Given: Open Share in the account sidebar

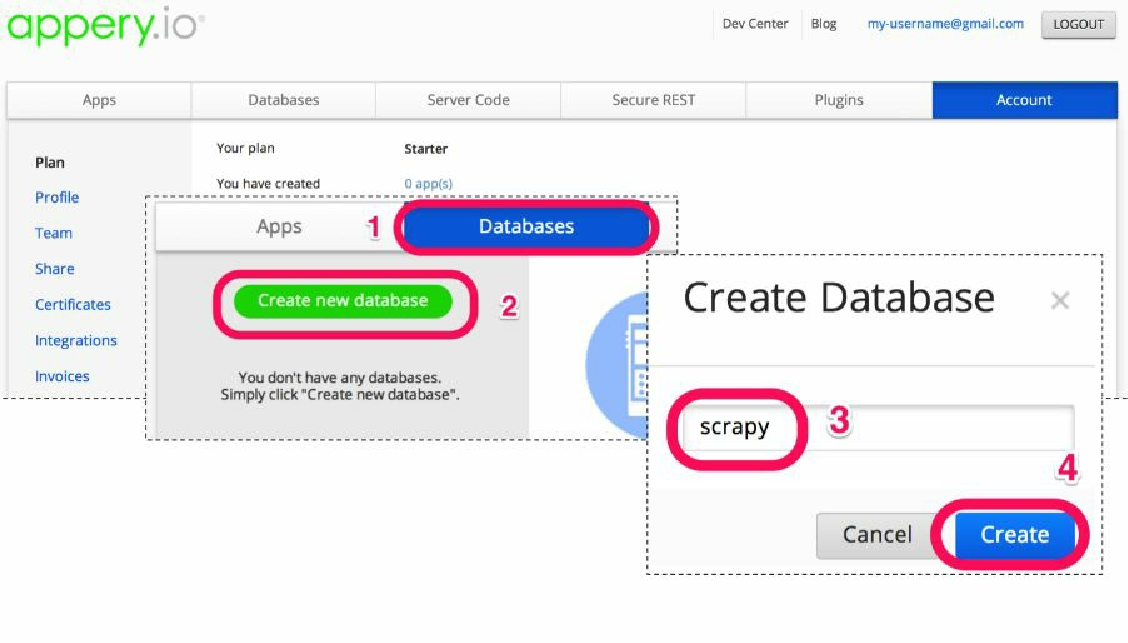Looking at the screenshot, I should click(x=55, y=269).
